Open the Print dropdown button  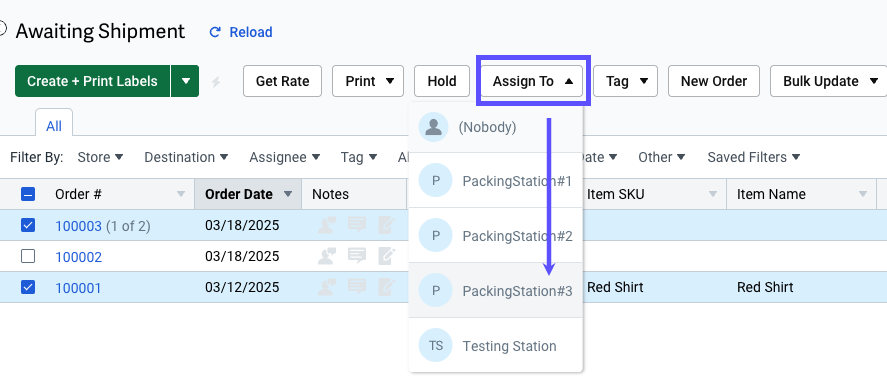(368, 81)
